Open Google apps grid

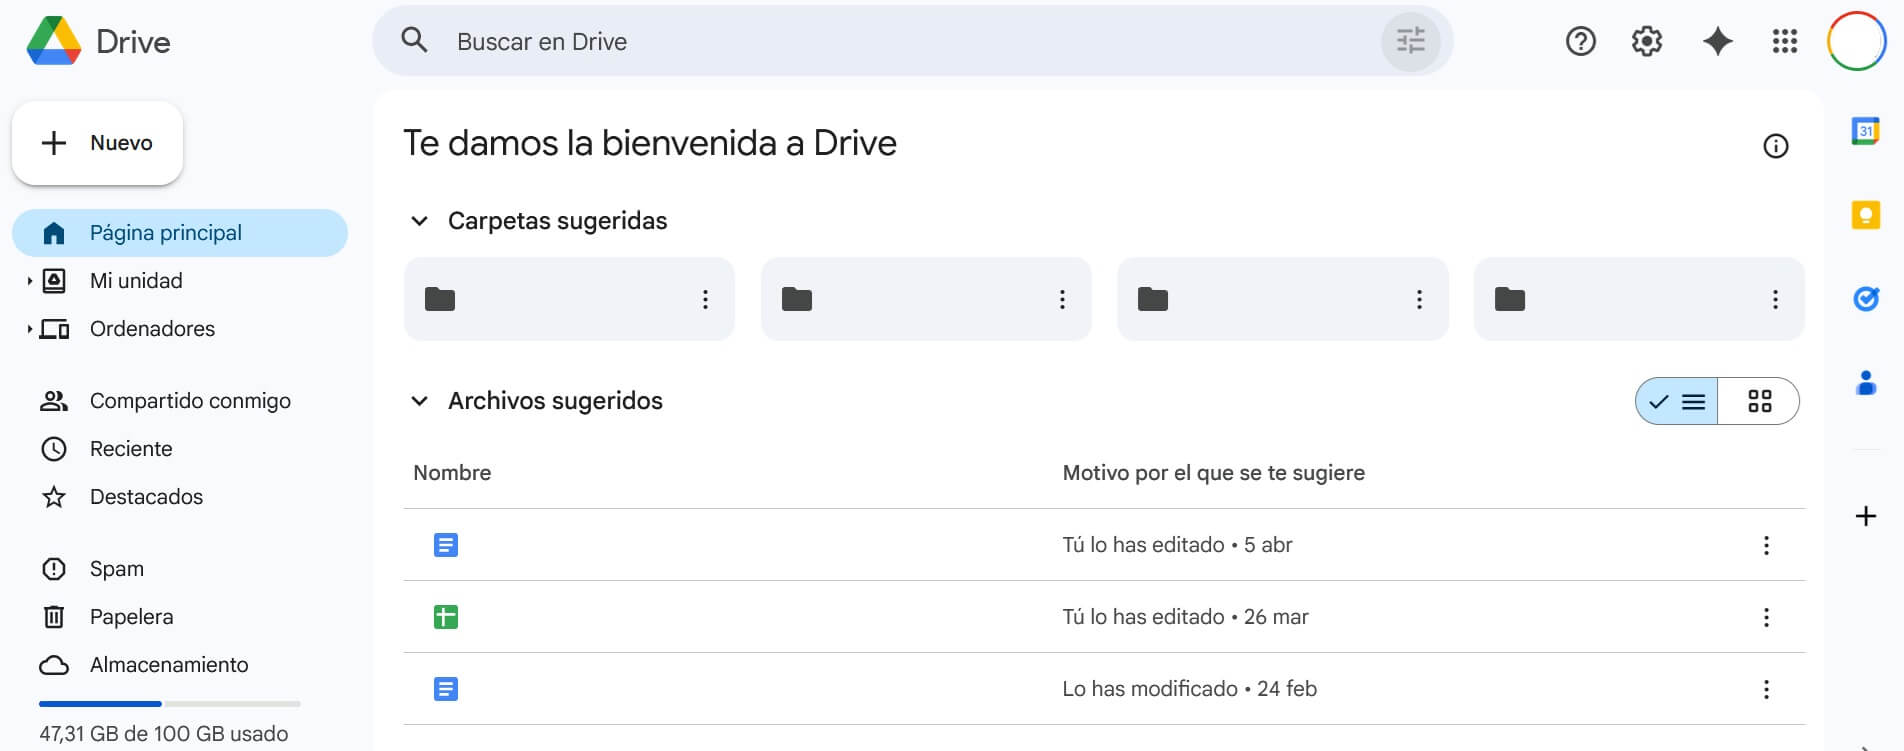pos(1785,41)
